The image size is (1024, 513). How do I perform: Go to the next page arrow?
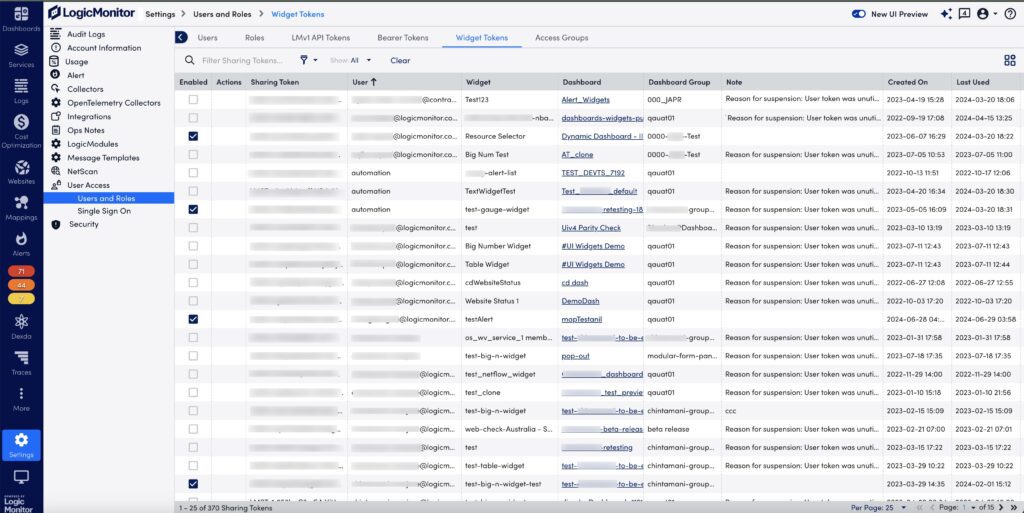1001,507
